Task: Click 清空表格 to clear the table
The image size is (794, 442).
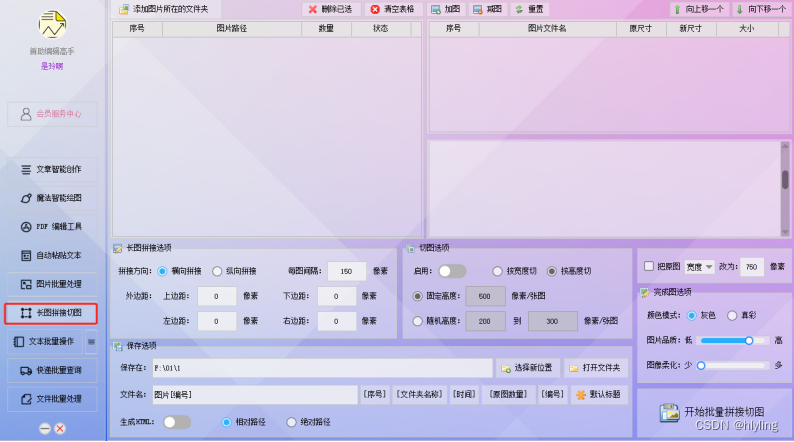Action: pyautogui.click(x=393, y=9)
